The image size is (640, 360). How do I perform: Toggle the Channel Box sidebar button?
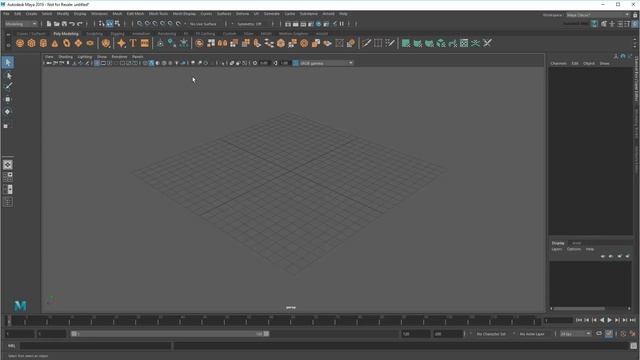pos(635,24)
